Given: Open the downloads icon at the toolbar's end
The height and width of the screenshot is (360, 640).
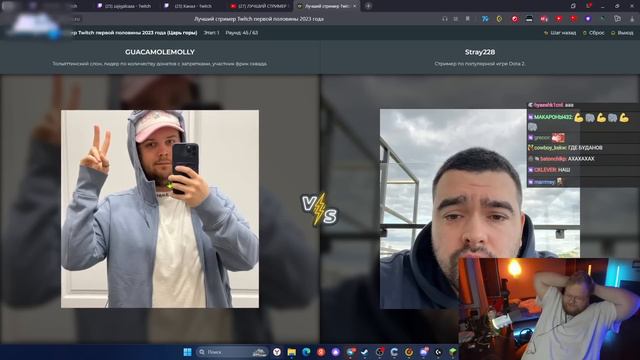Looking at the screenshot, I should (x=633, y=19).
